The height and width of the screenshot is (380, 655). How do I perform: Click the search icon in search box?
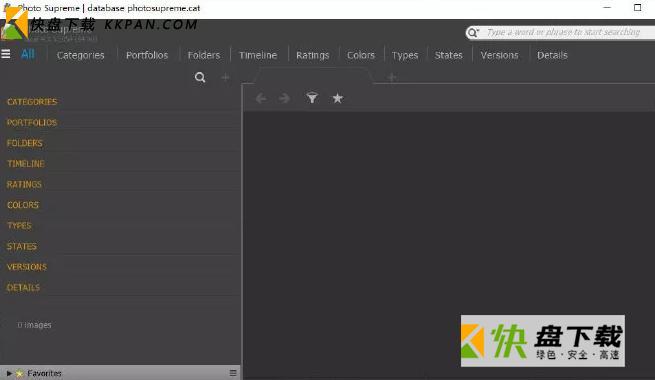coord(472,32)
